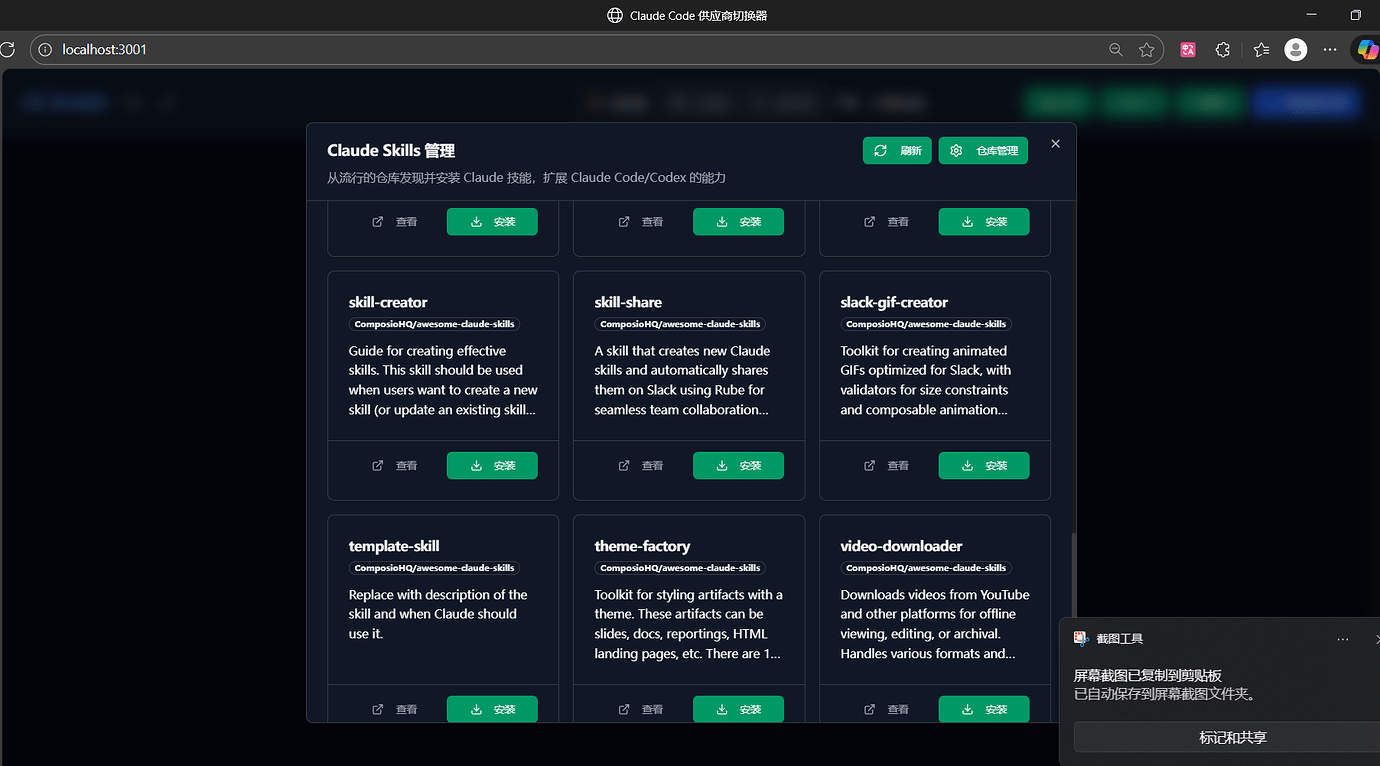Screen dimensions: 1380x766
Task: Open the browser extensions puzzle icon
Action: pos(1223,49)
